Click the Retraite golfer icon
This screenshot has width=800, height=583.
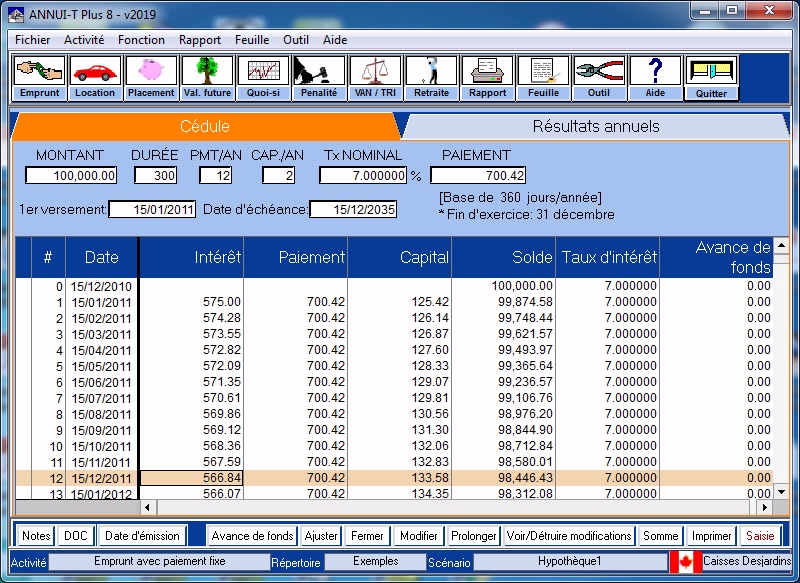coord(431,79)
